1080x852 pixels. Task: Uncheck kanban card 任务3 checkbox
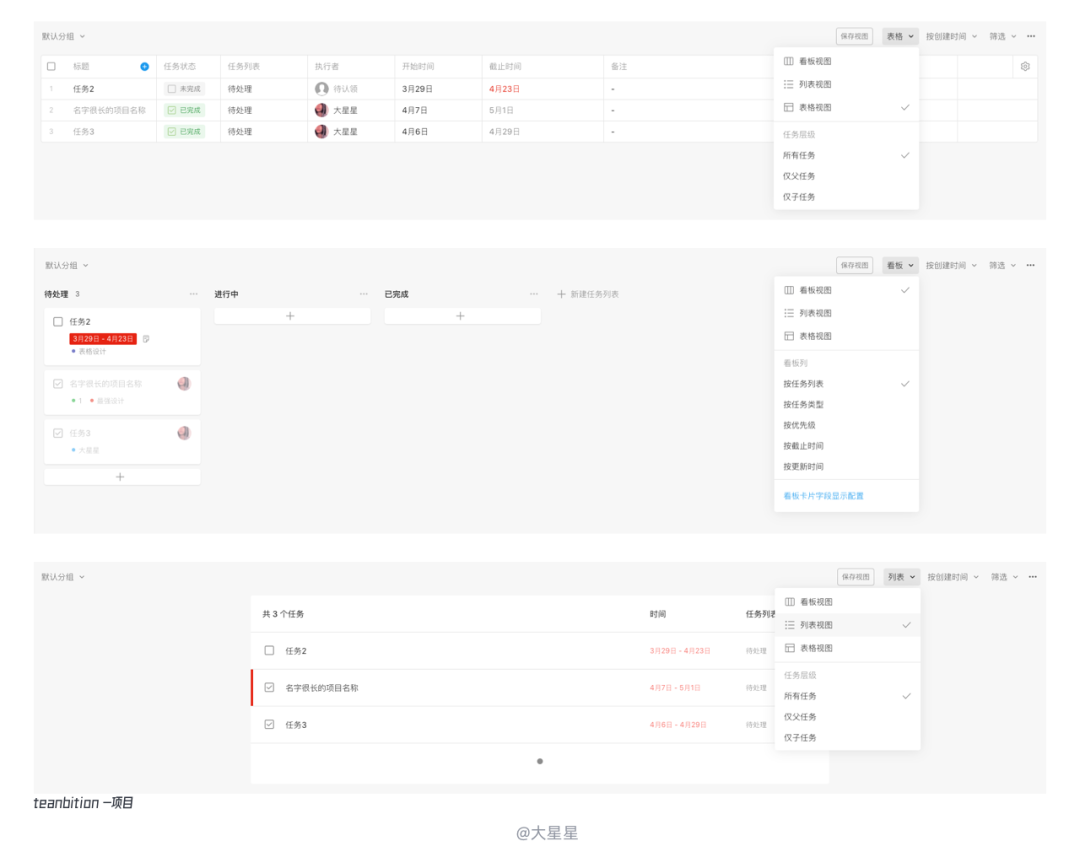(58, 433)
